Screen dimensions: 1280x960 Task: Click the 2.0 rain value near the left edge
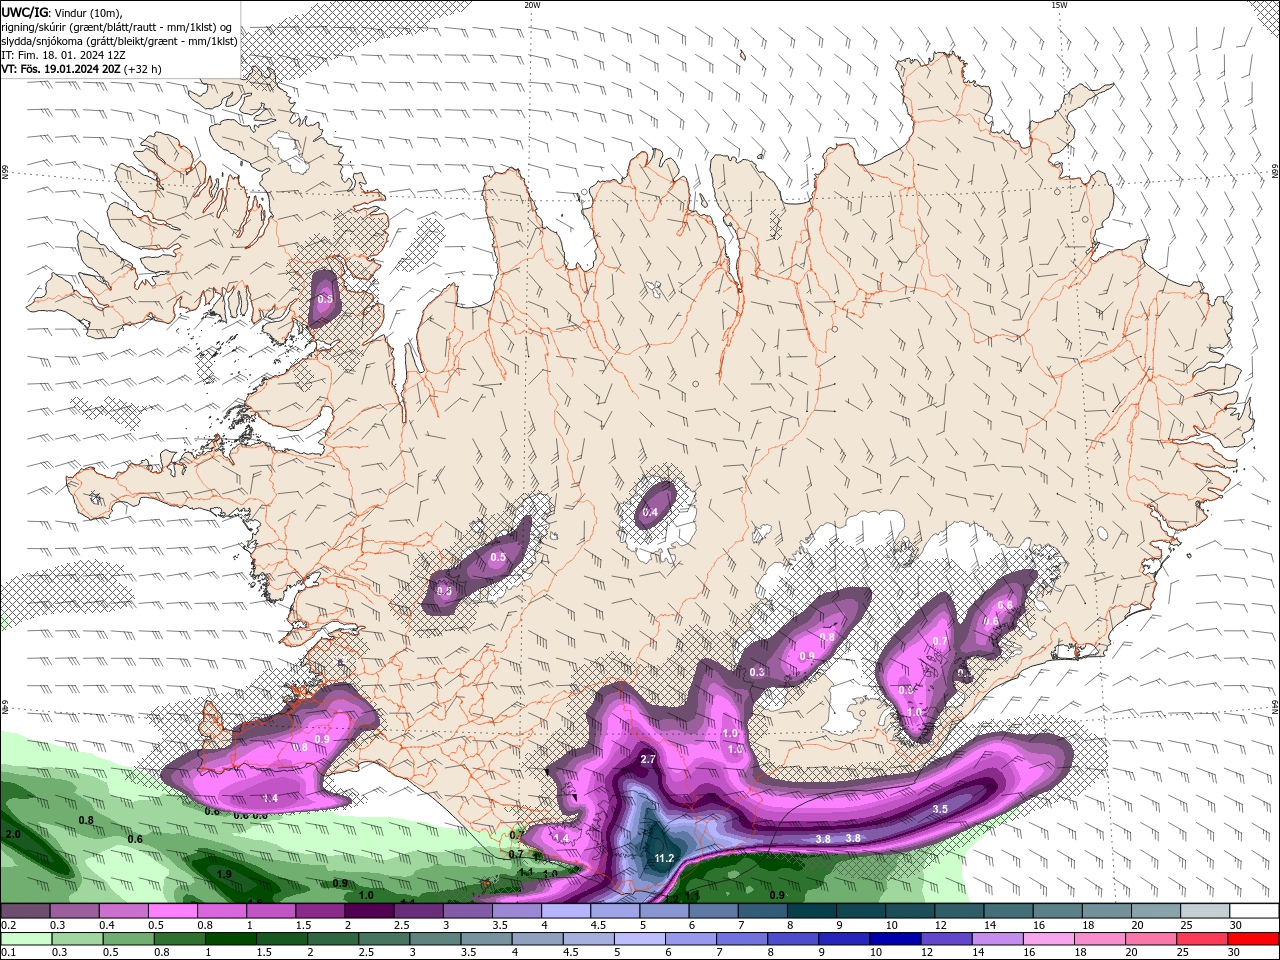[13, 834]
